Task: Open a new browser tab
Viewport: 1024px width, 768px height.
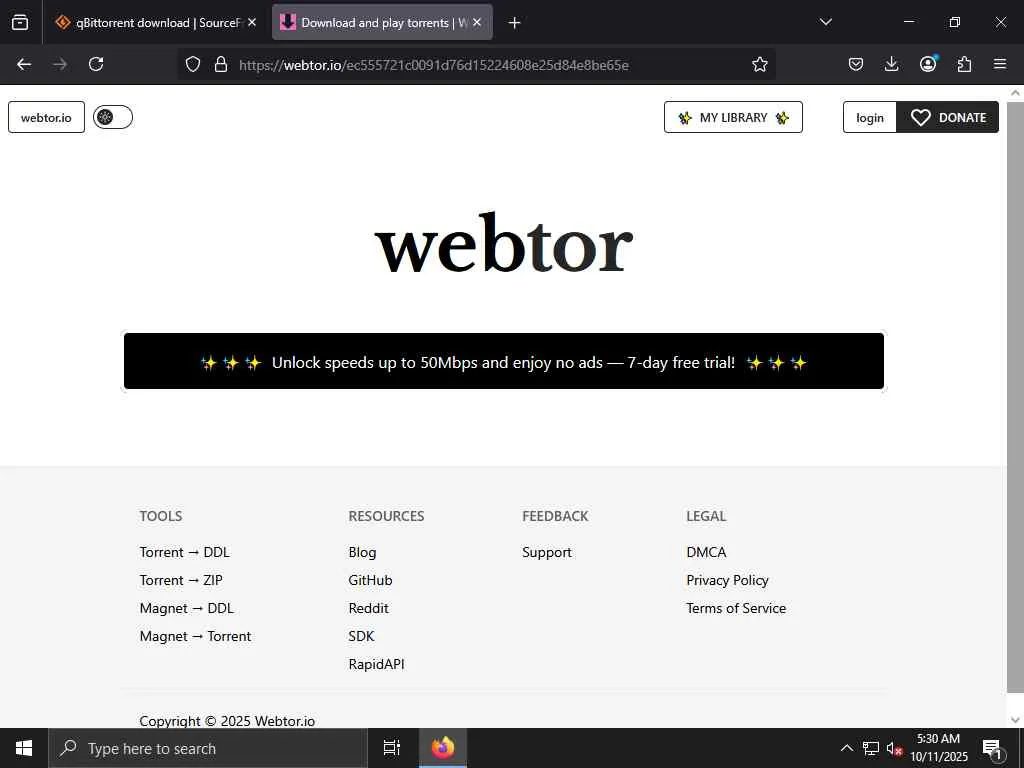Action: tap(515, 22)
